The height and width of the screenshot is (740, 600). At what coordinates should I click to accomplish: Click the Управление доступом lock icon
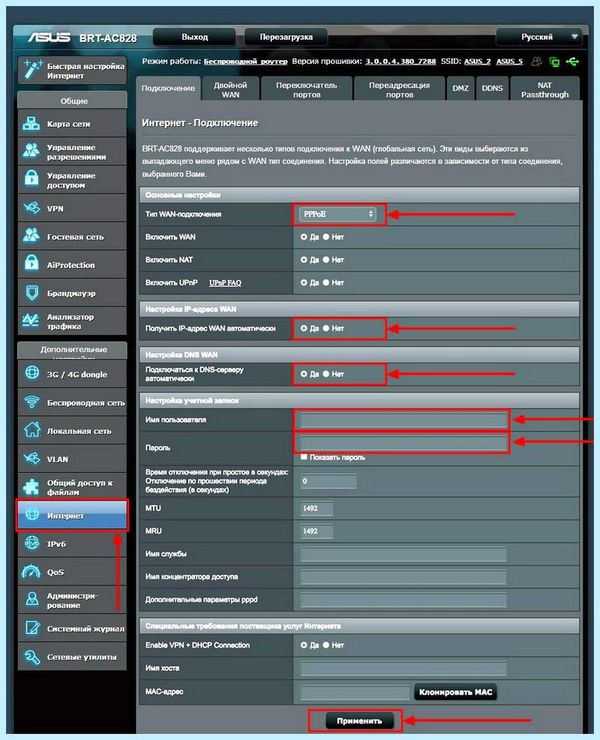click(32, 179)
